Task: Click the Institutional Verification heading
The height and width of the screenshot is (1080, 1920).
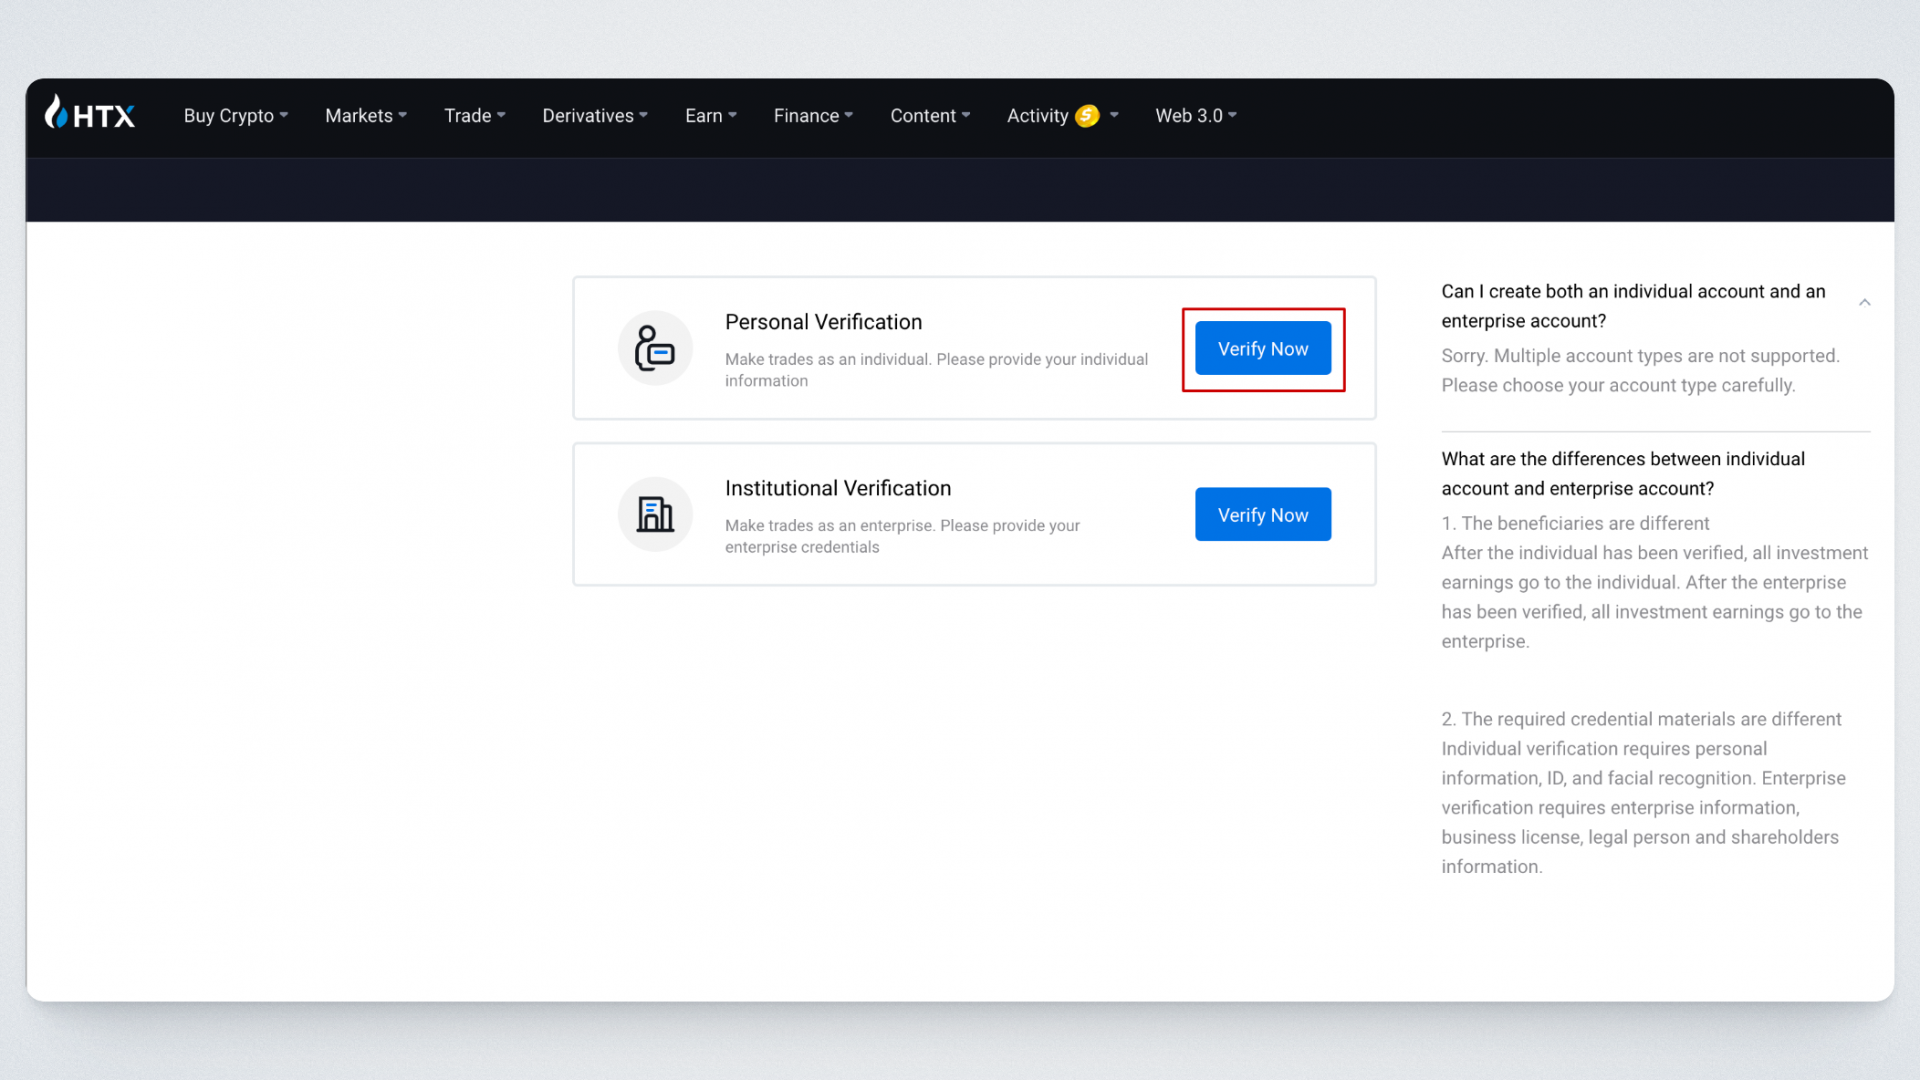Action: click(837, 488)
